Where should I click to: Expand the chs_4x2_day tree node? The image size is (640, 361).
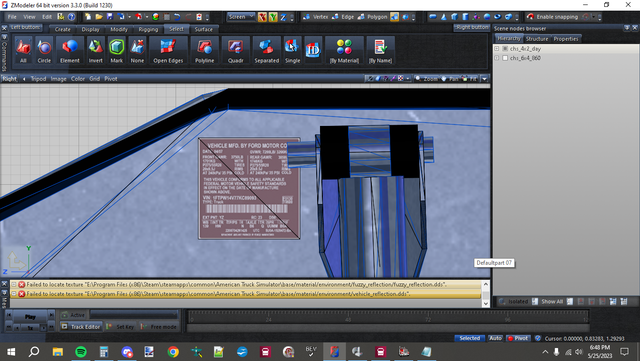(497, 49)
